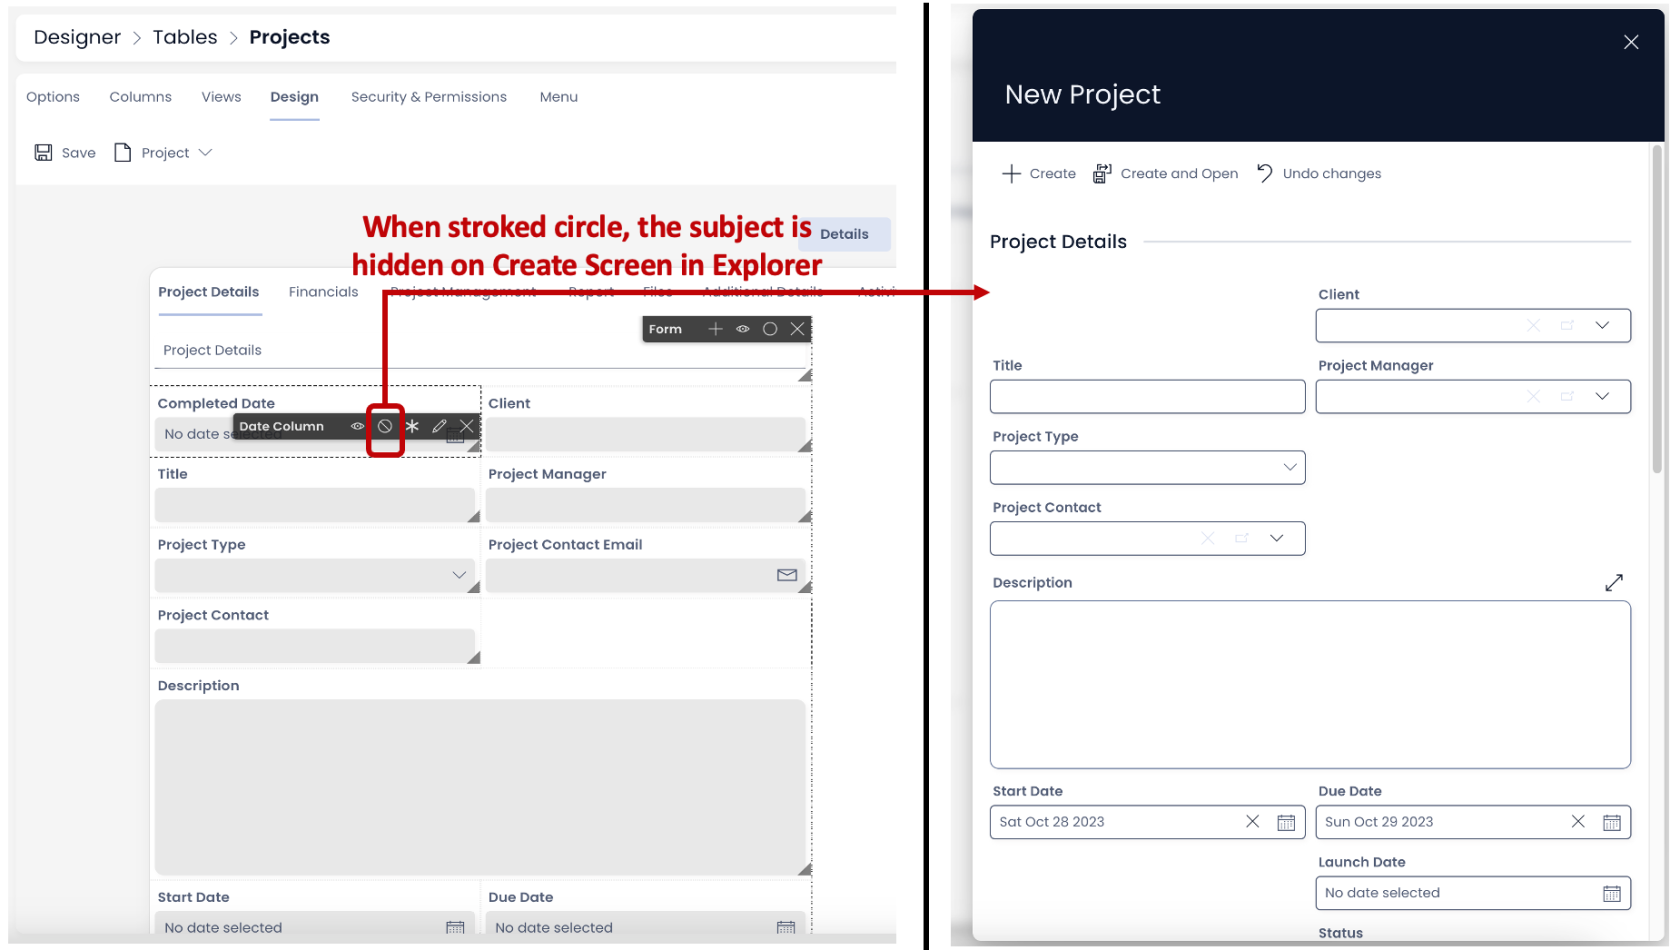This screenshot has height=950, width=1680.
Task: Open the Menu tab
Action: click(x=559, y=97)
